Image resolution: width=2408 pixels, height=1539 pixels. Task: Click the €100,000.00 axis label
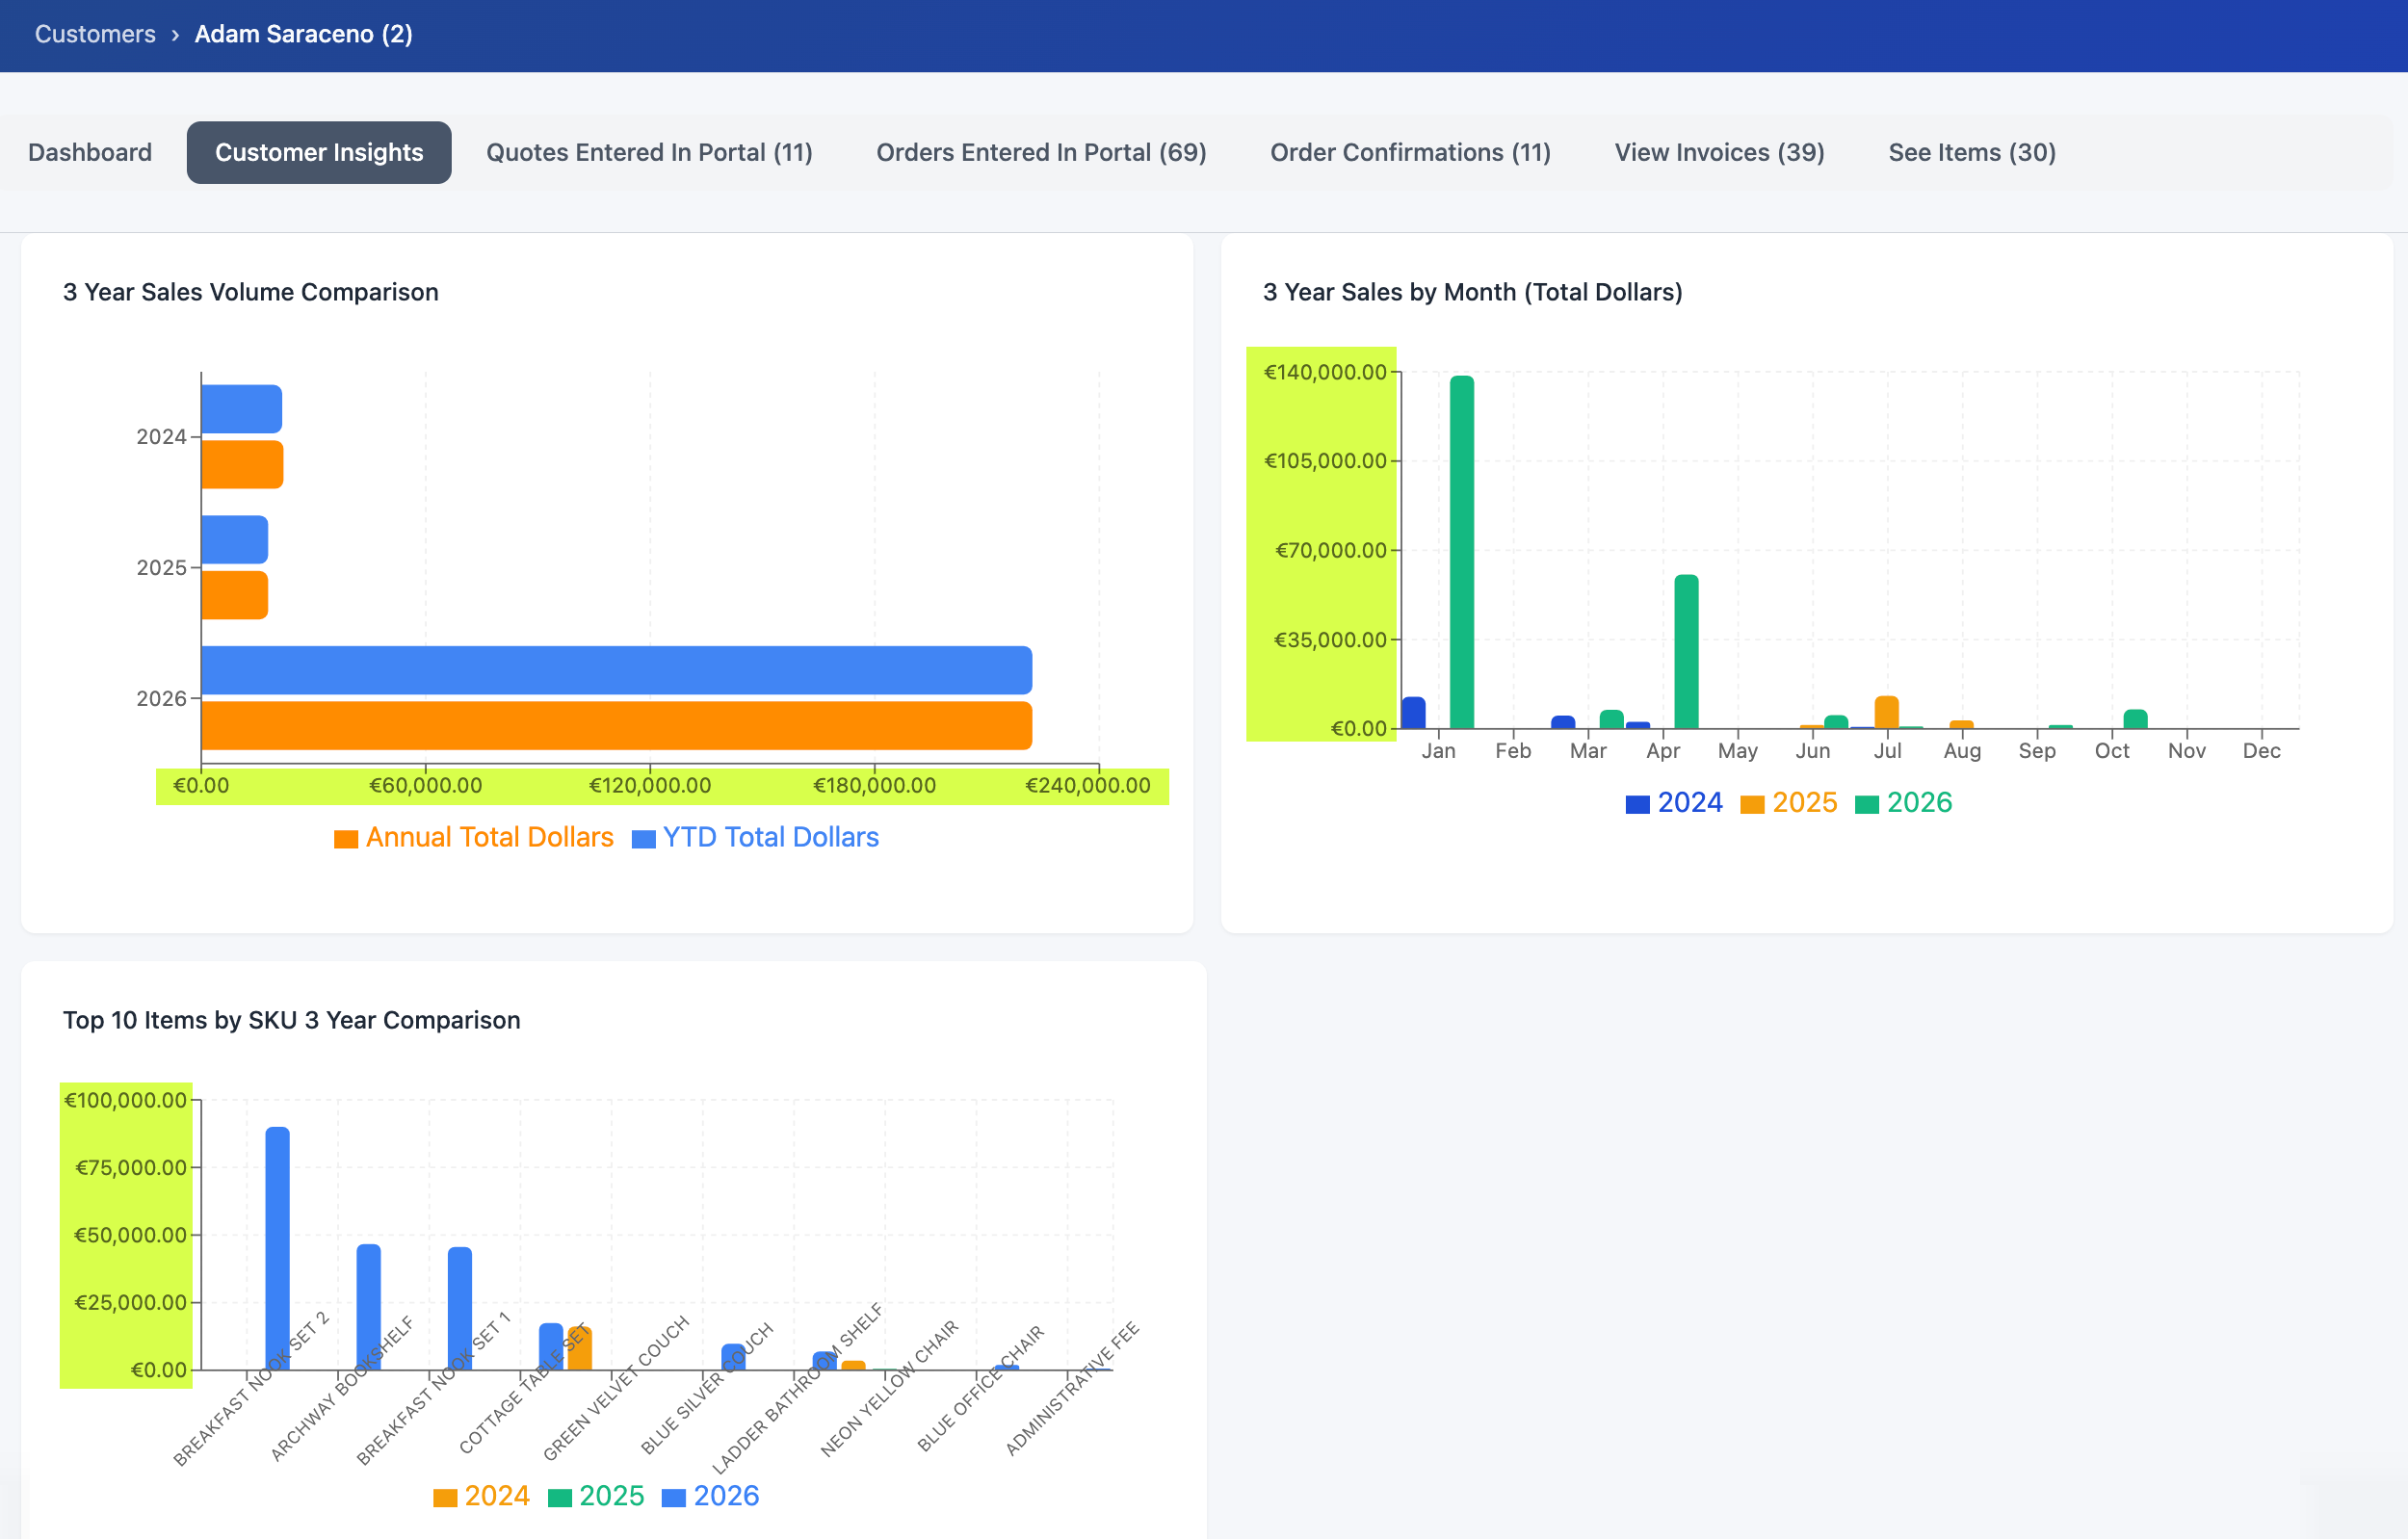tap(126, 1100)
